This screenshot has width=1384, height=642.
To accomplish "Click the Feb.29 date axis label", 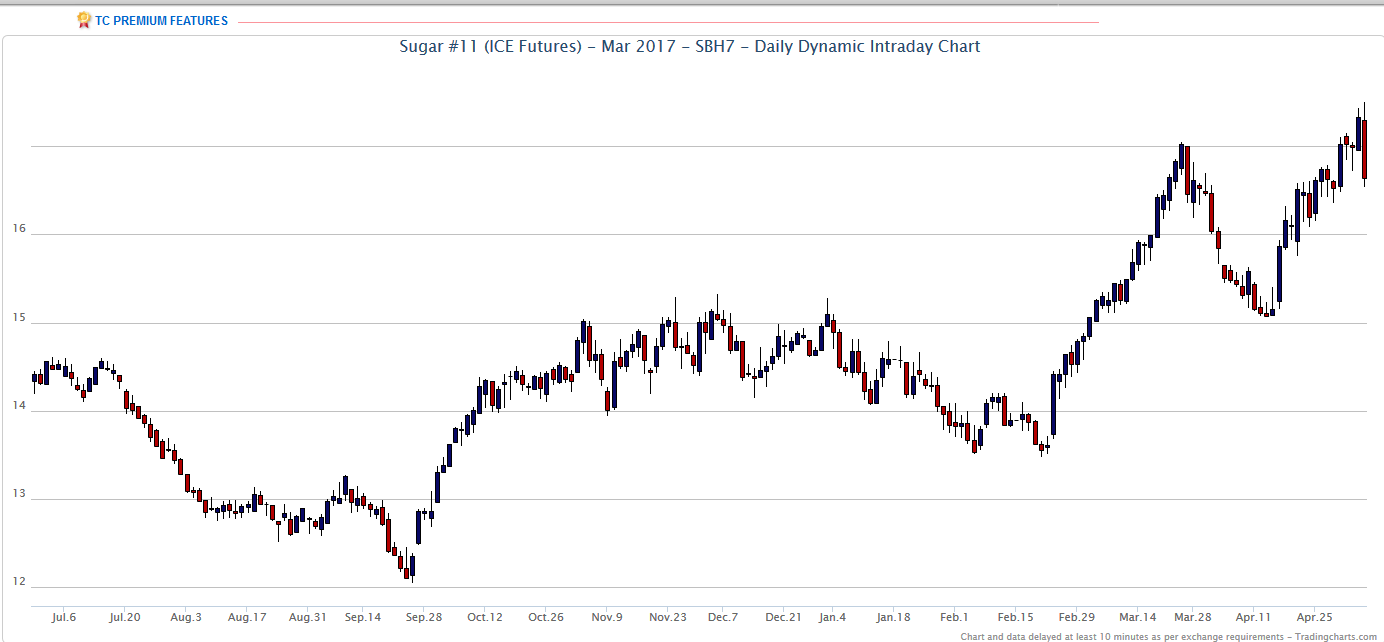I will pos(1076,617).
